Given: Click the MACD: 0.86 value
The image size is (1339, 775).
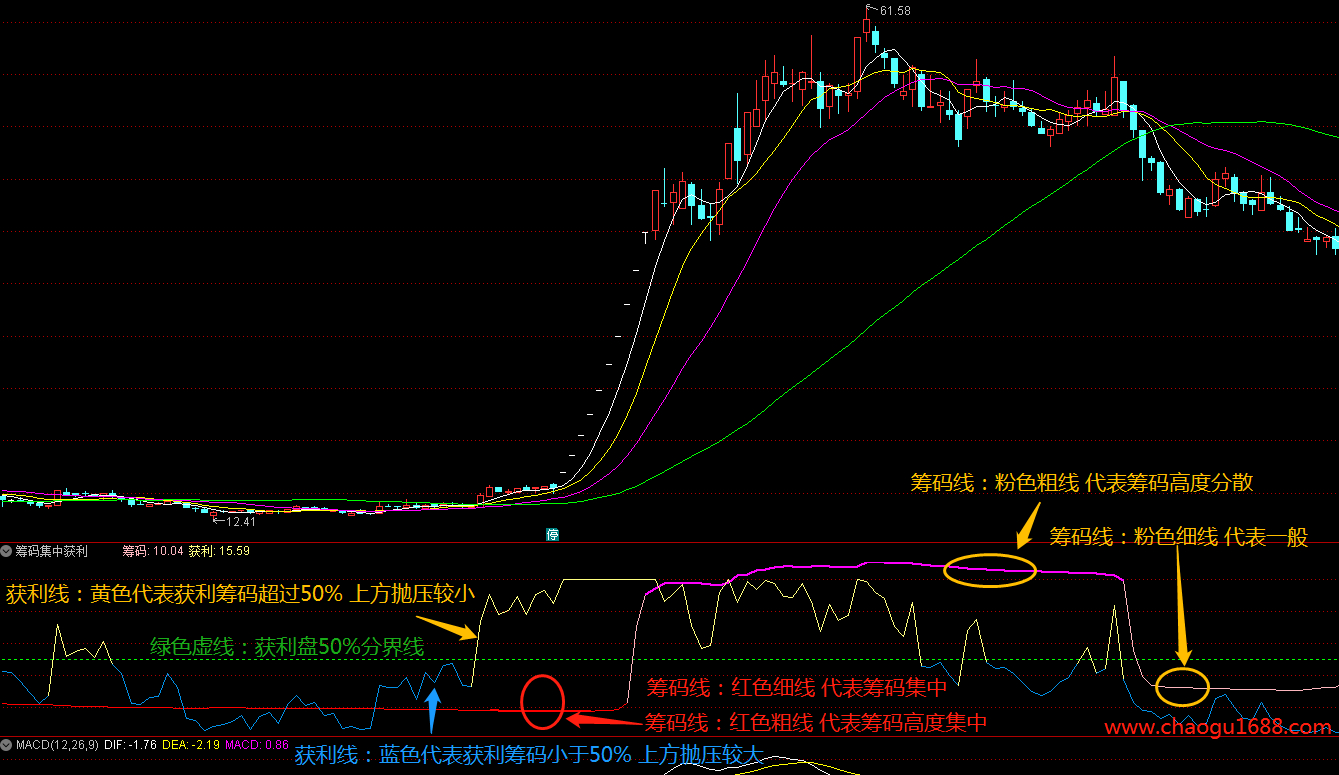Looking at the screenshot, I should tap(257, 745).
